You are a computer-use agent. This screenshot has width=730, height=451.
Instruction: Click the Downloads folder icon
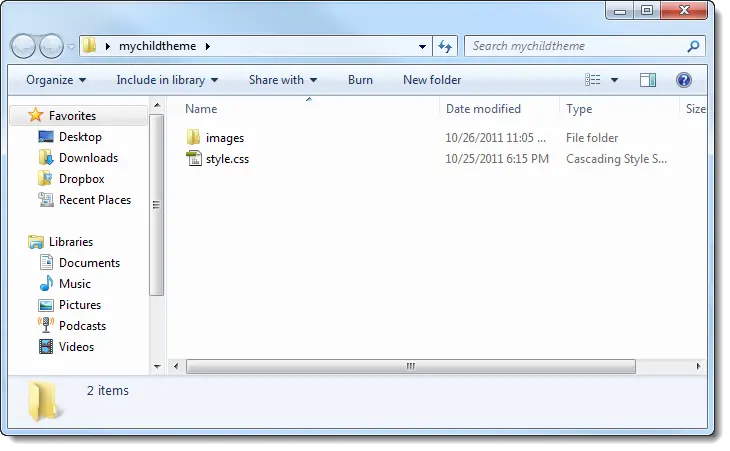[x=46, y=157]
